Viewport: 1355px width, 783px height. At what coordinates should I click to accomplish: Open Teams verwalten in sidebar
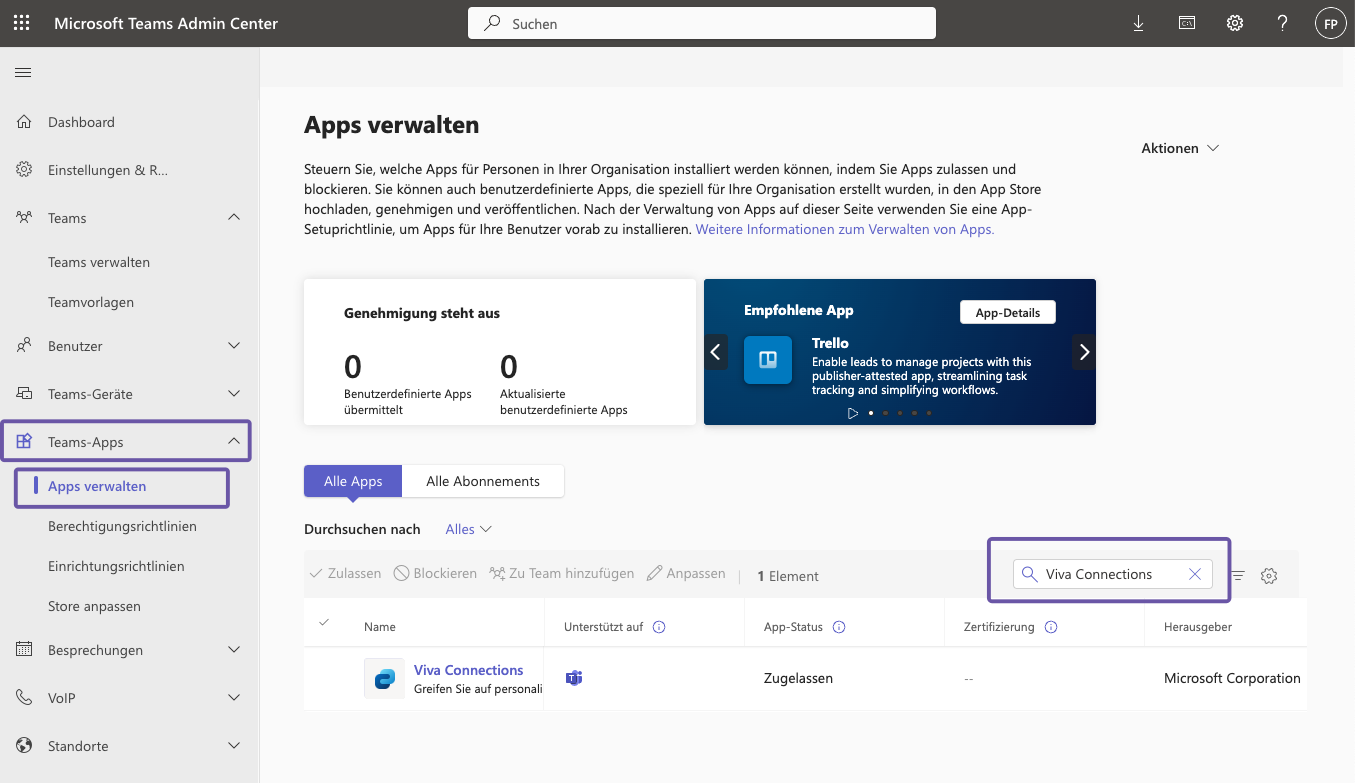pyautogui.click(x=99, y=262)
